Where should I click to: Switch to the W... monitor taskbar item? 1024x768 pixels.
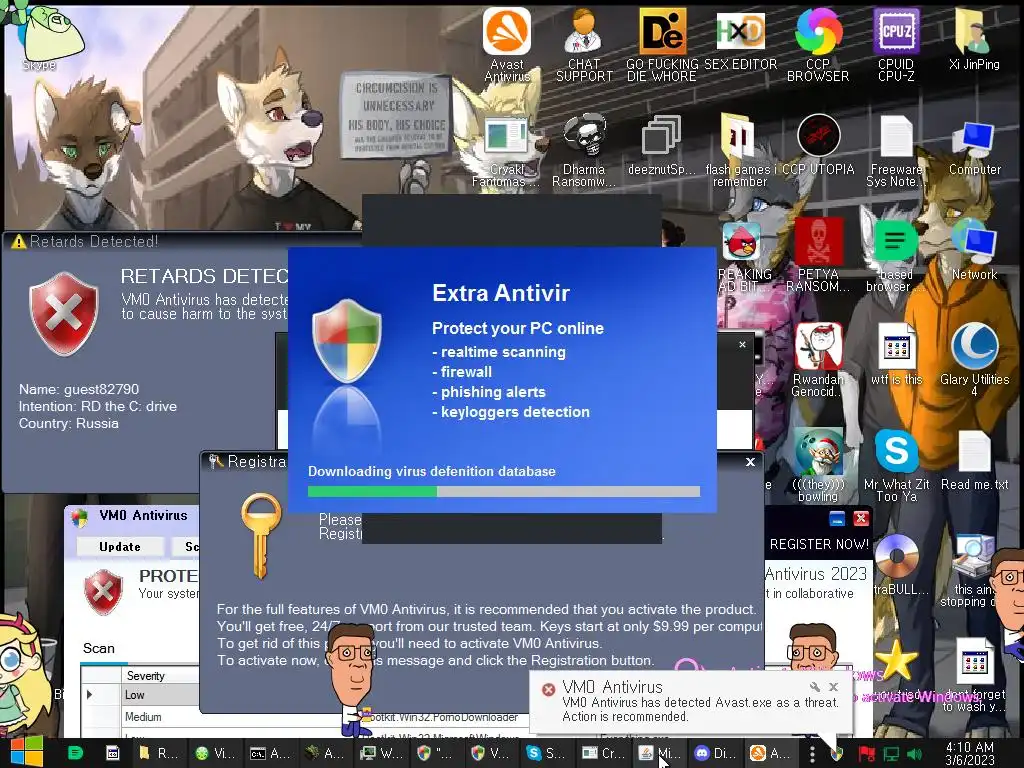point(382,753)
